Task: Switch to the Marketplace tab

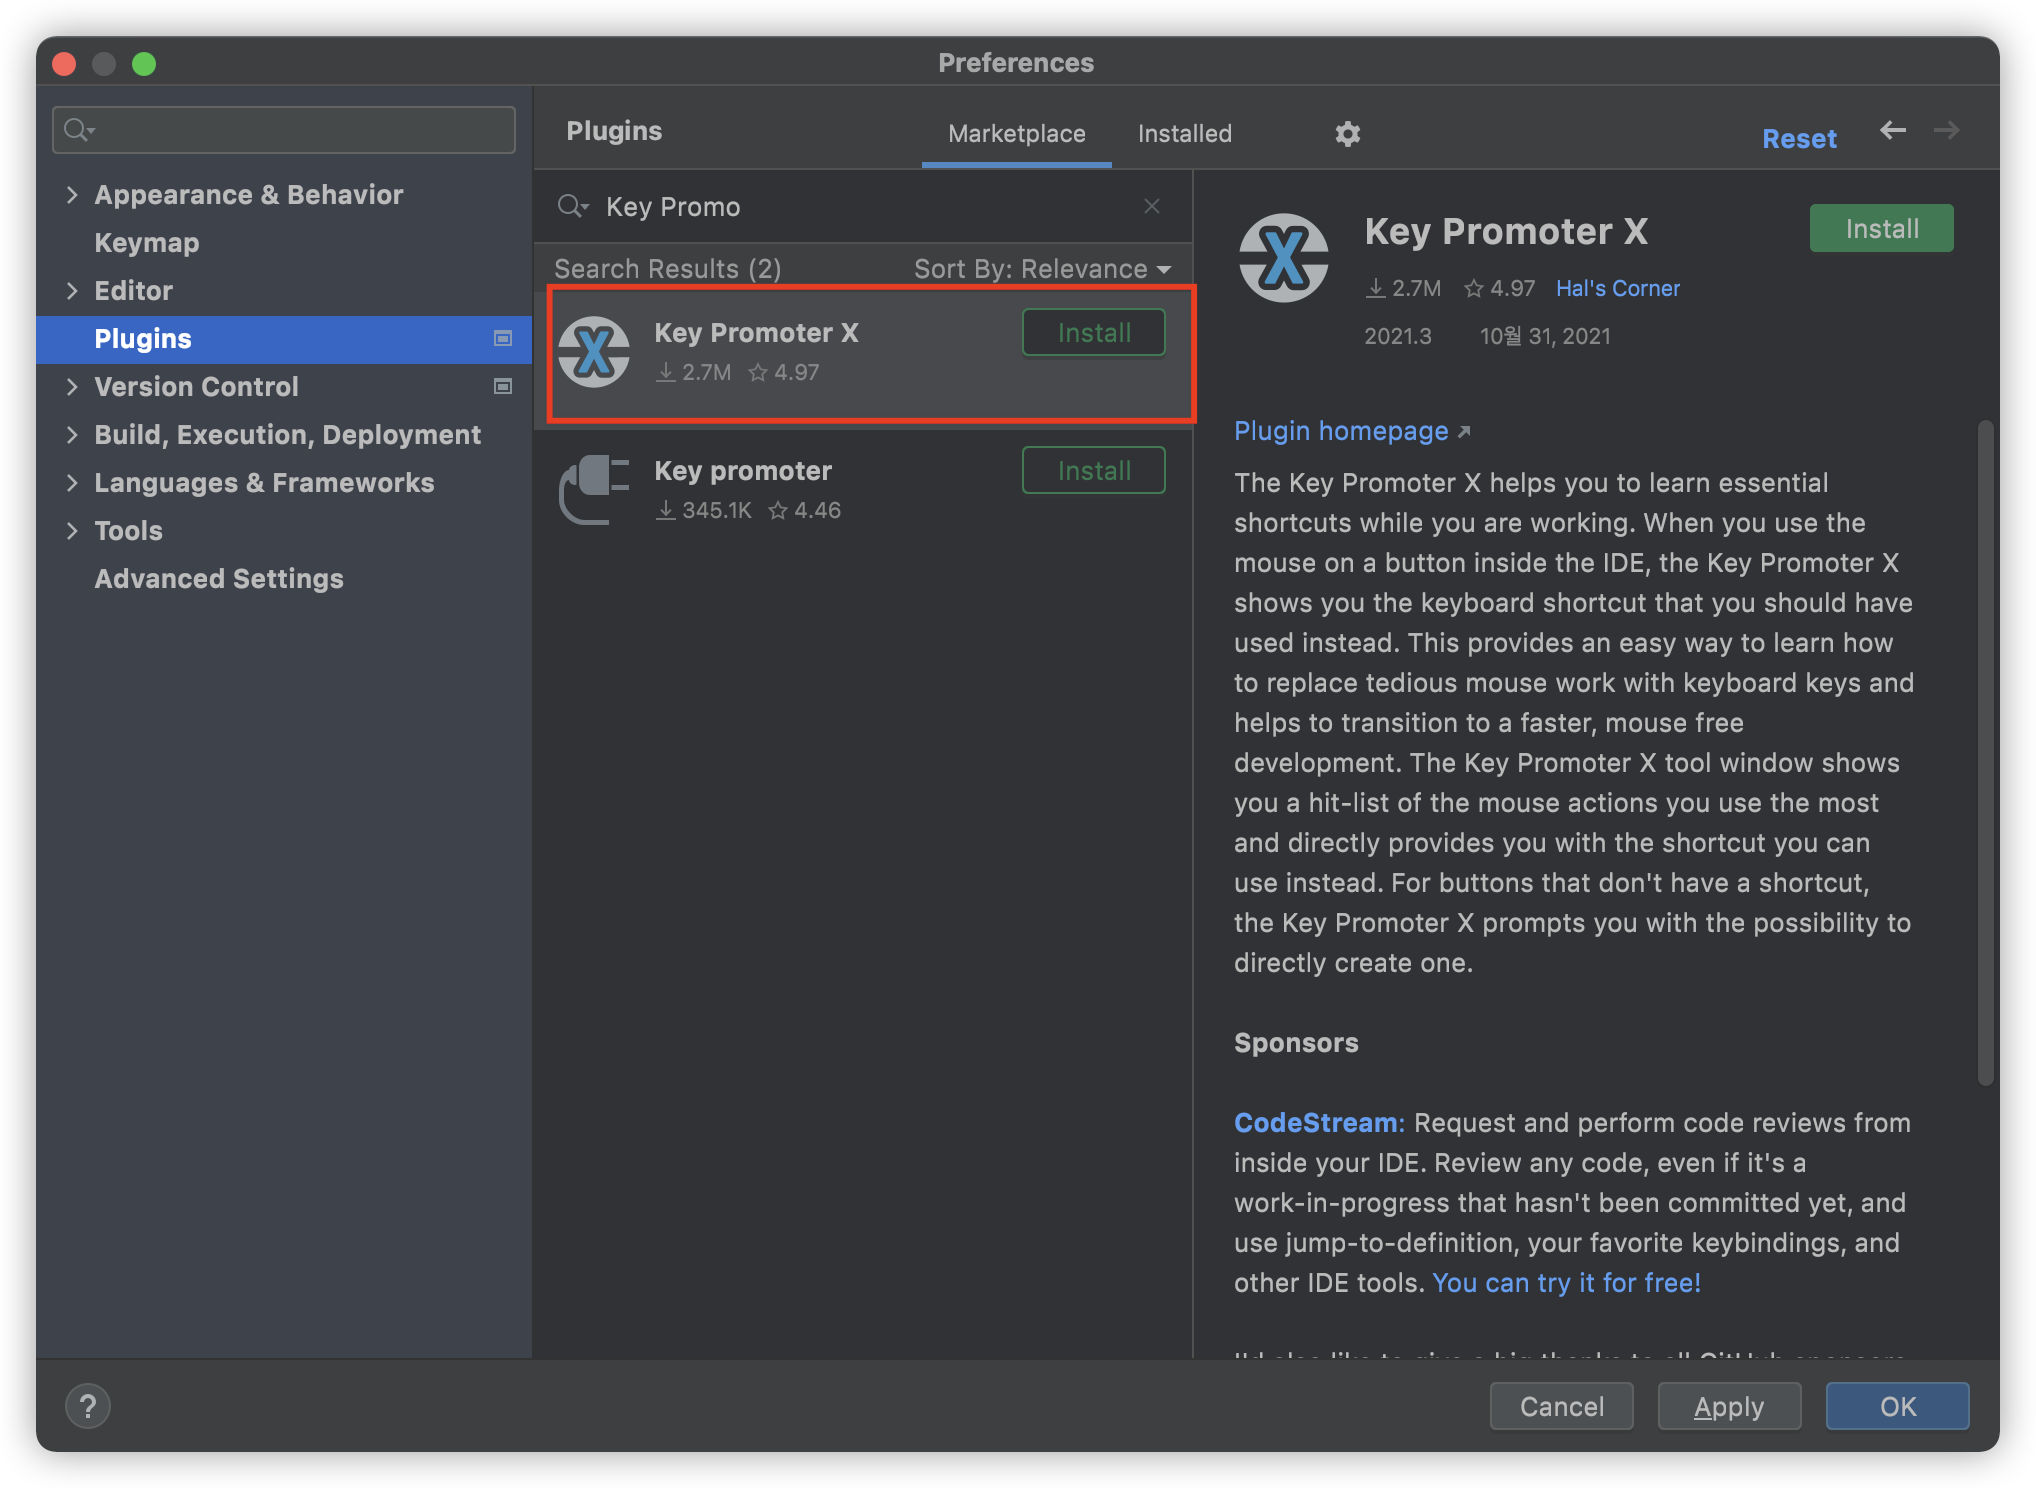Action: [1016, 133]
